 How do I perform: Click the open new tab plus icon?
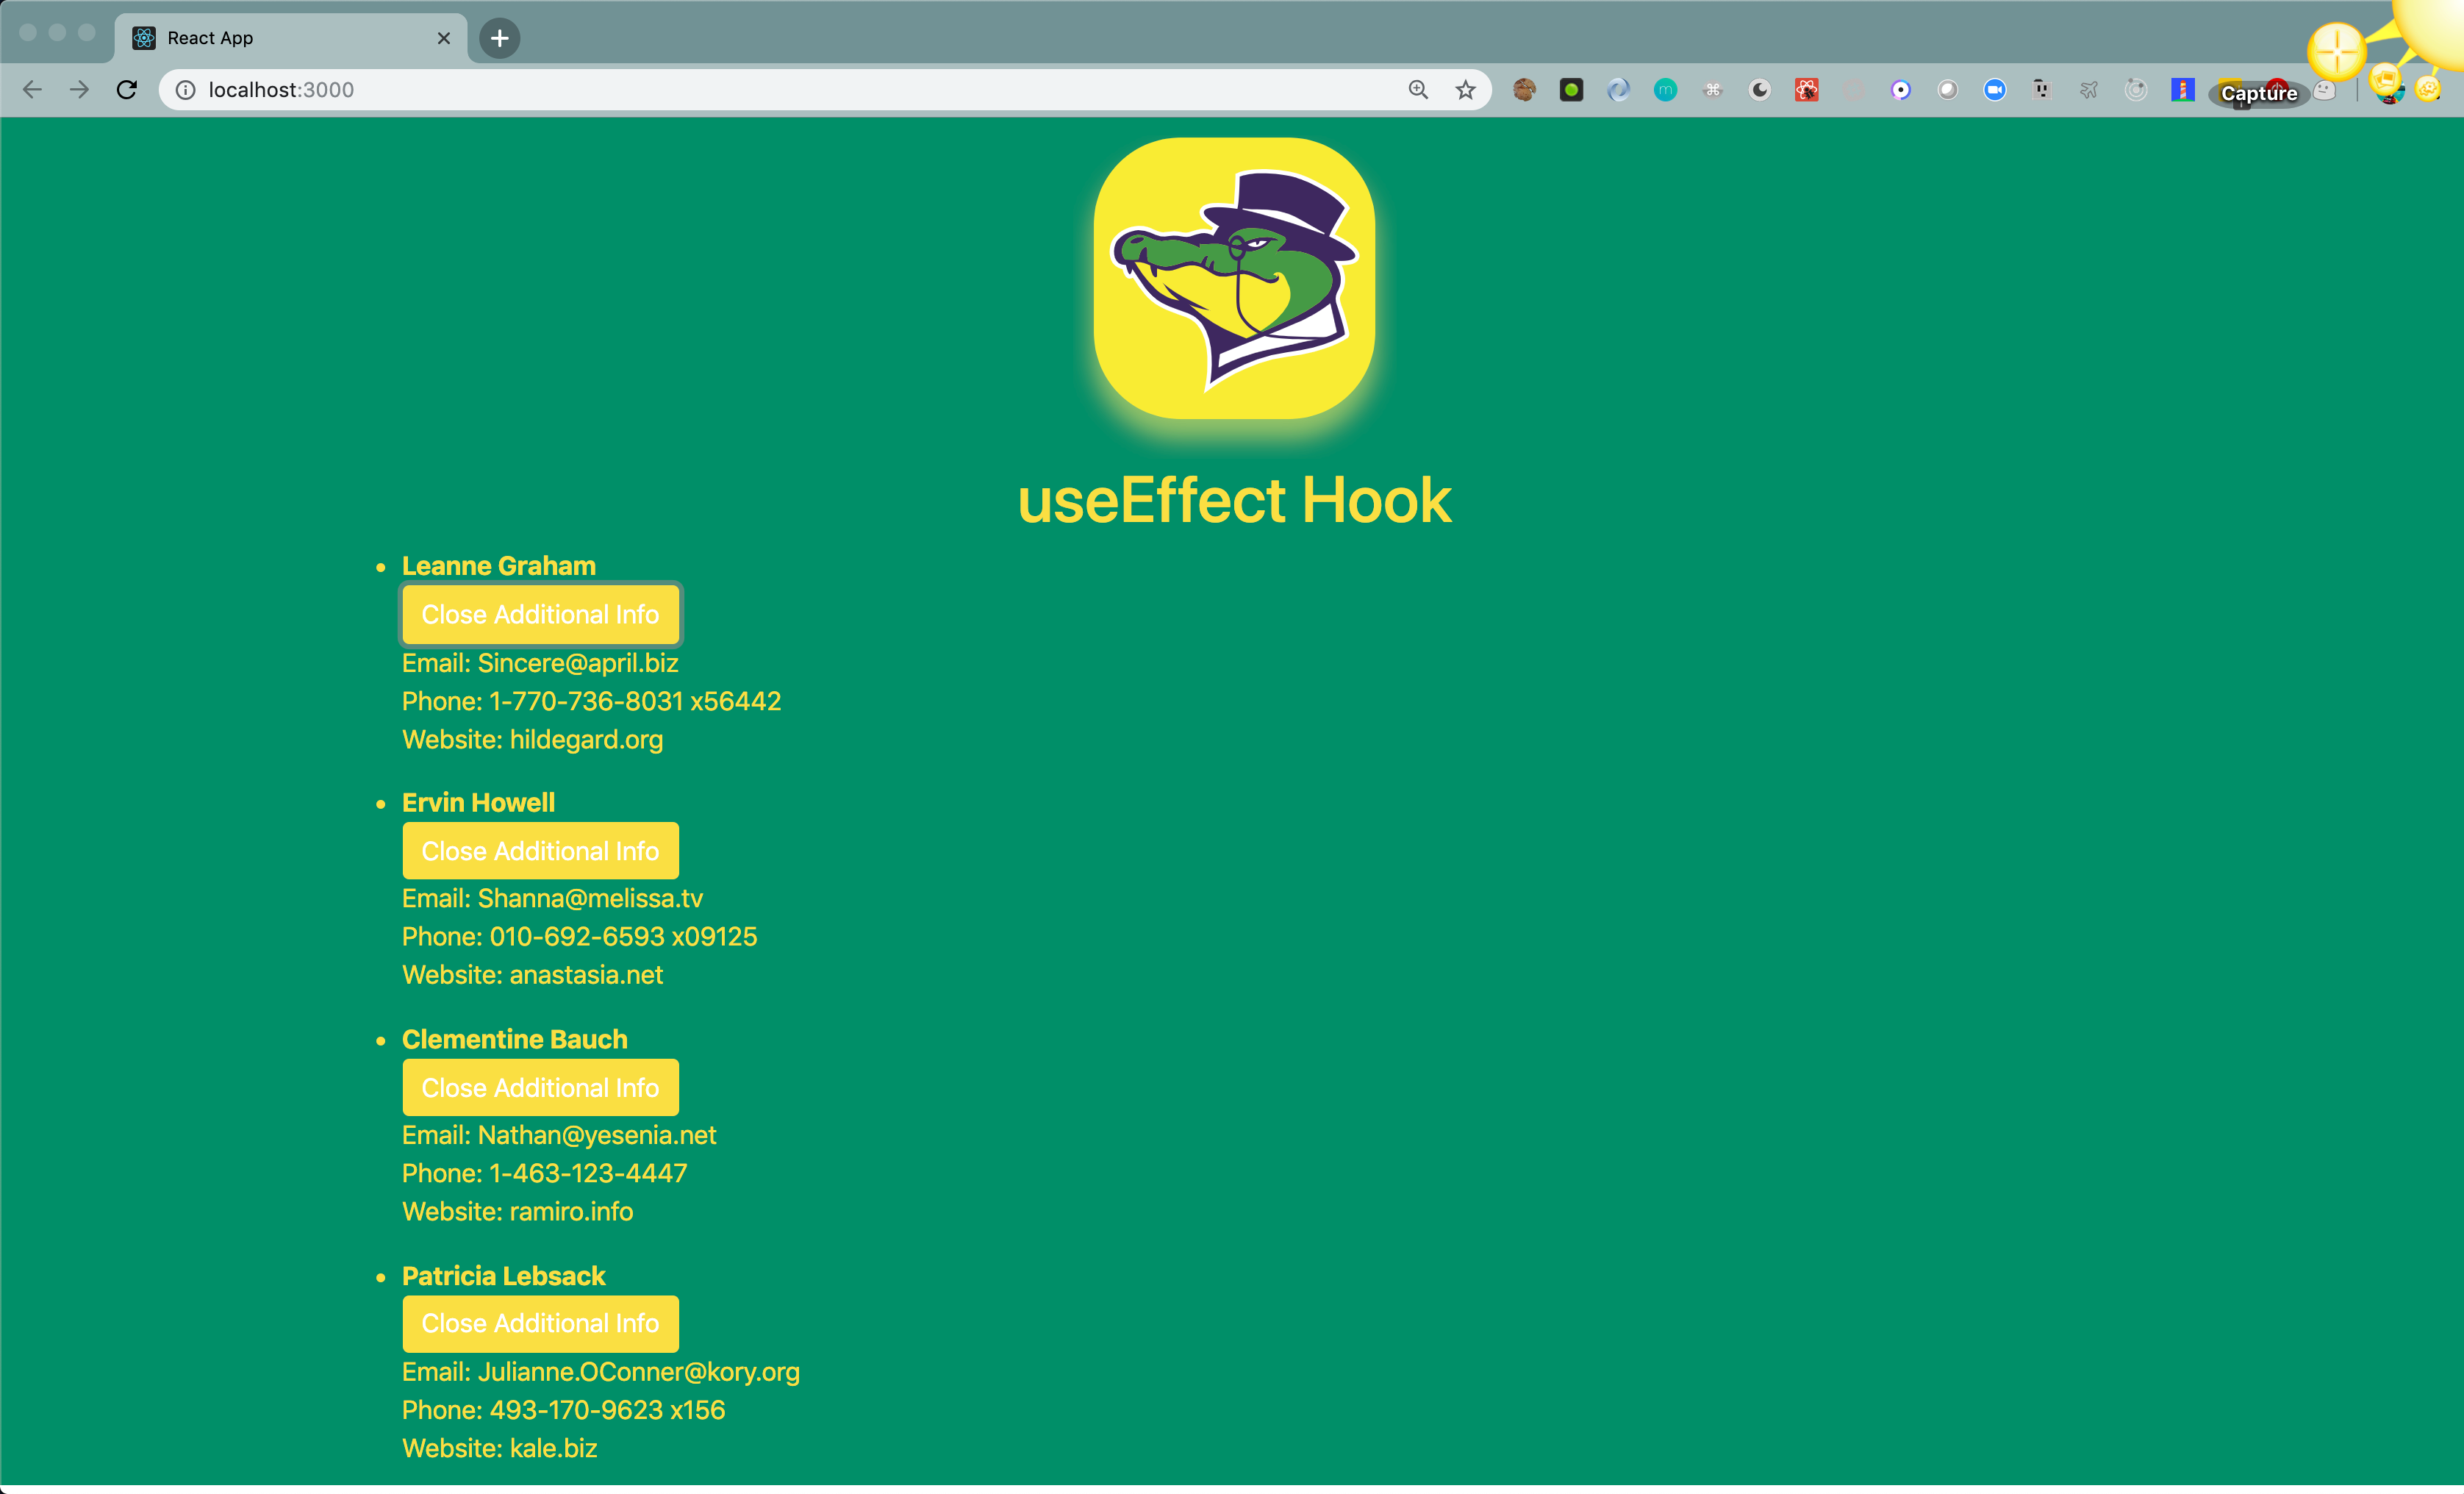coord(500,37)
